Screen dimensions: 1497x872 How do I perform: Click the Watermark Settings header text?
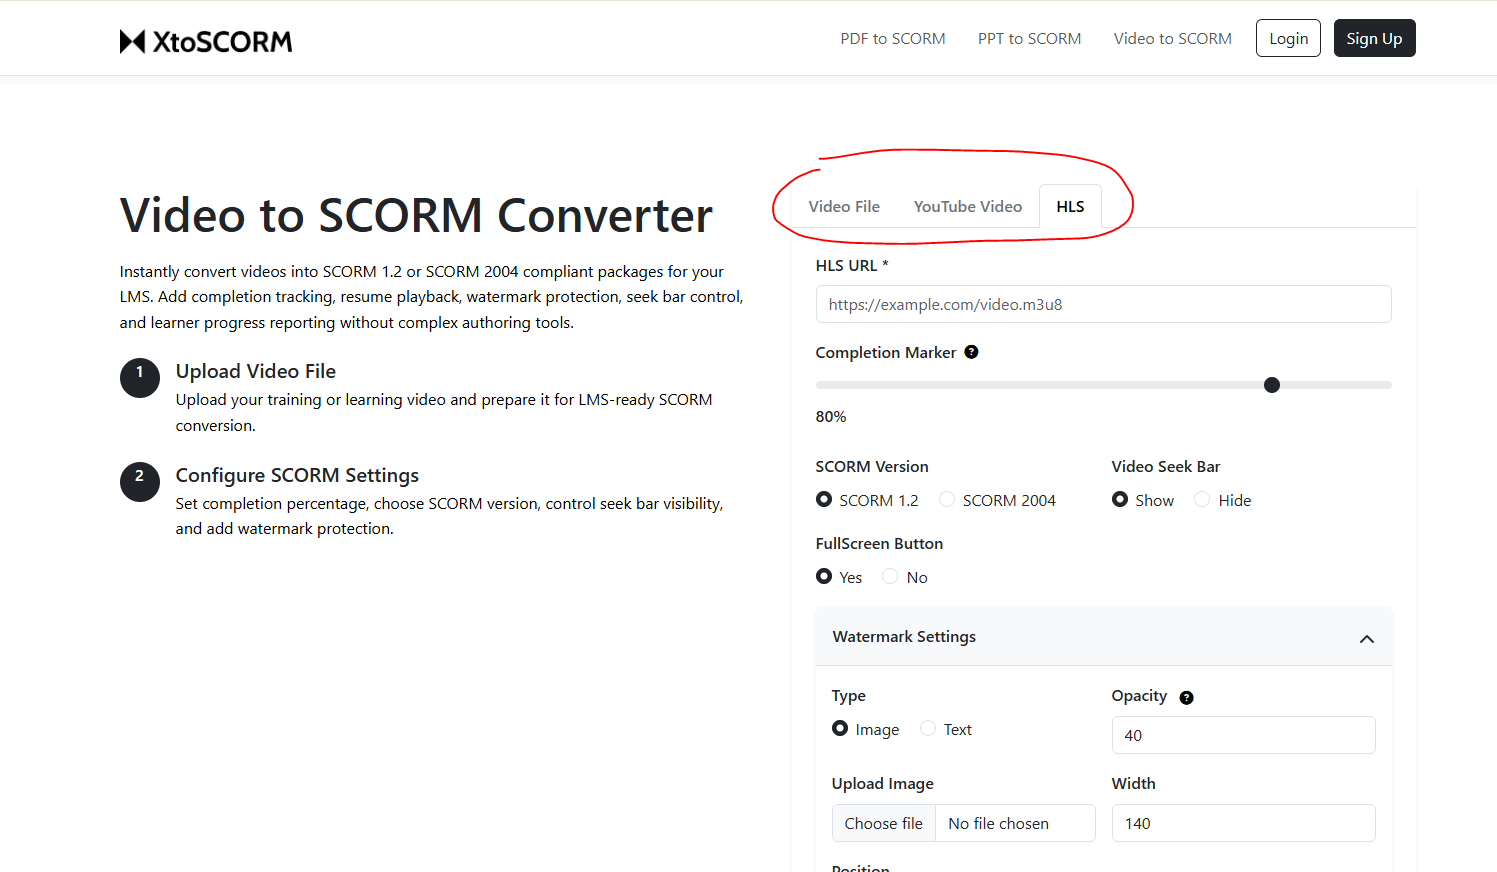tap(904, 637)
